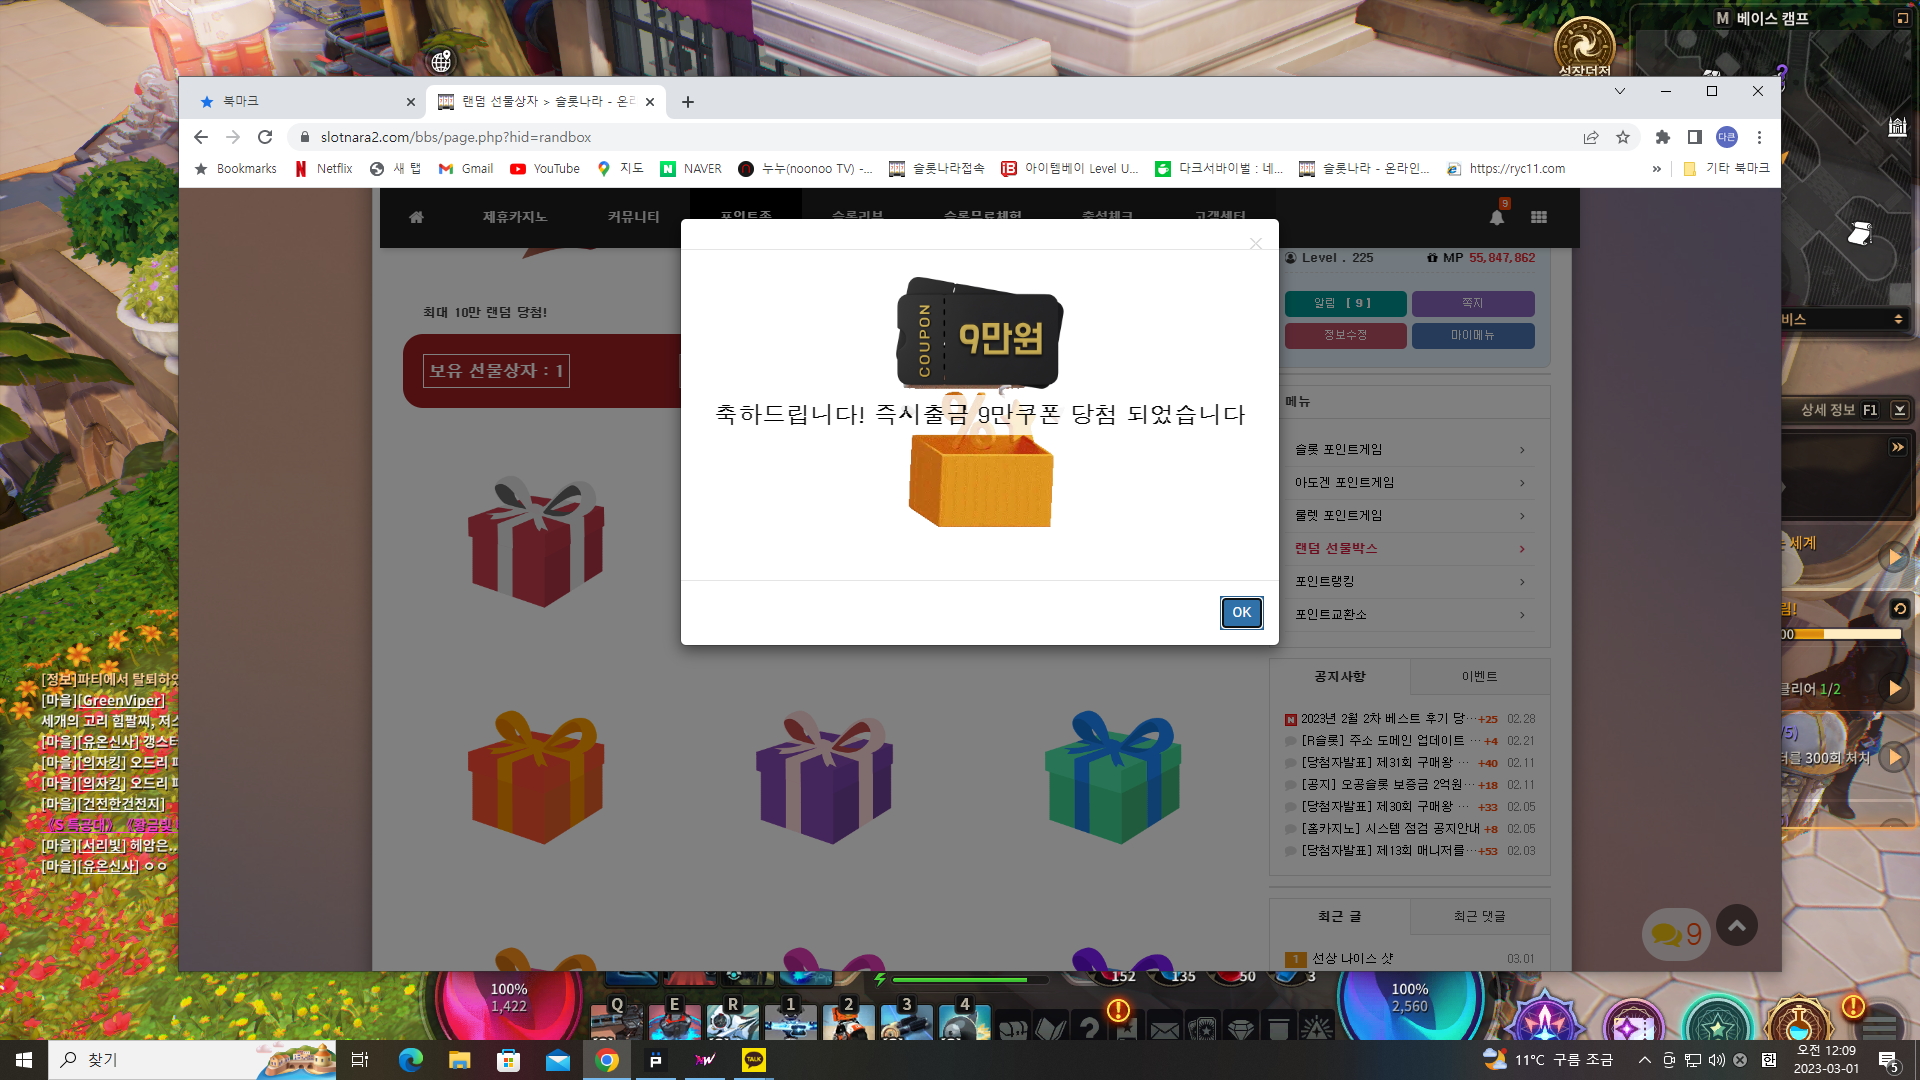Open the Gmail bookmark

466,169
